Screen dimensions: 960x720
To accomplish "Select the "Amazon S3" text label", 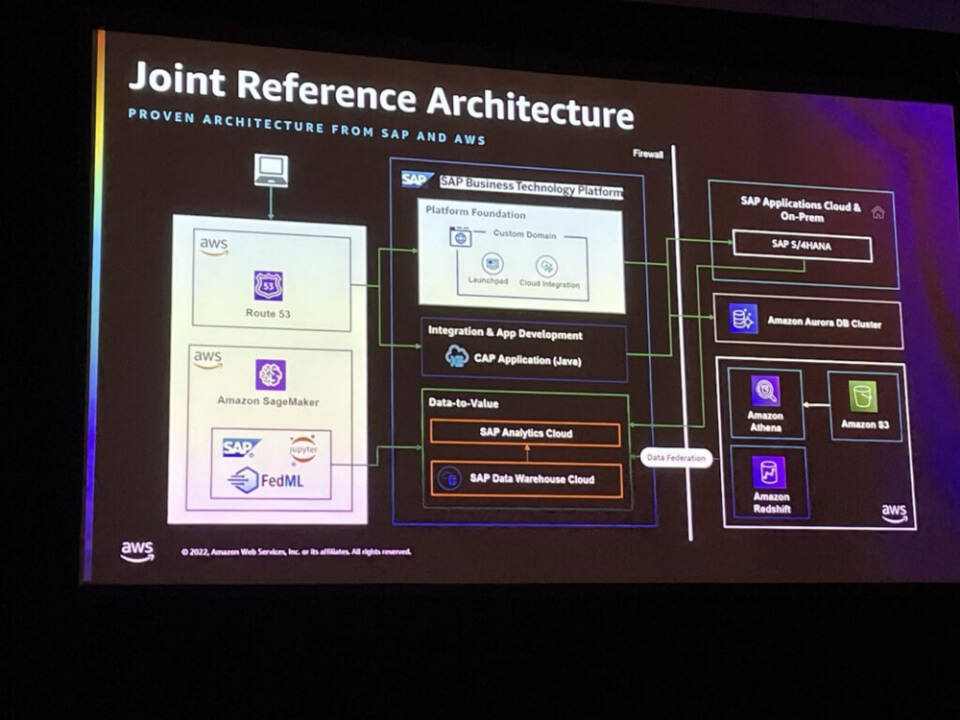I will [864, 424].
